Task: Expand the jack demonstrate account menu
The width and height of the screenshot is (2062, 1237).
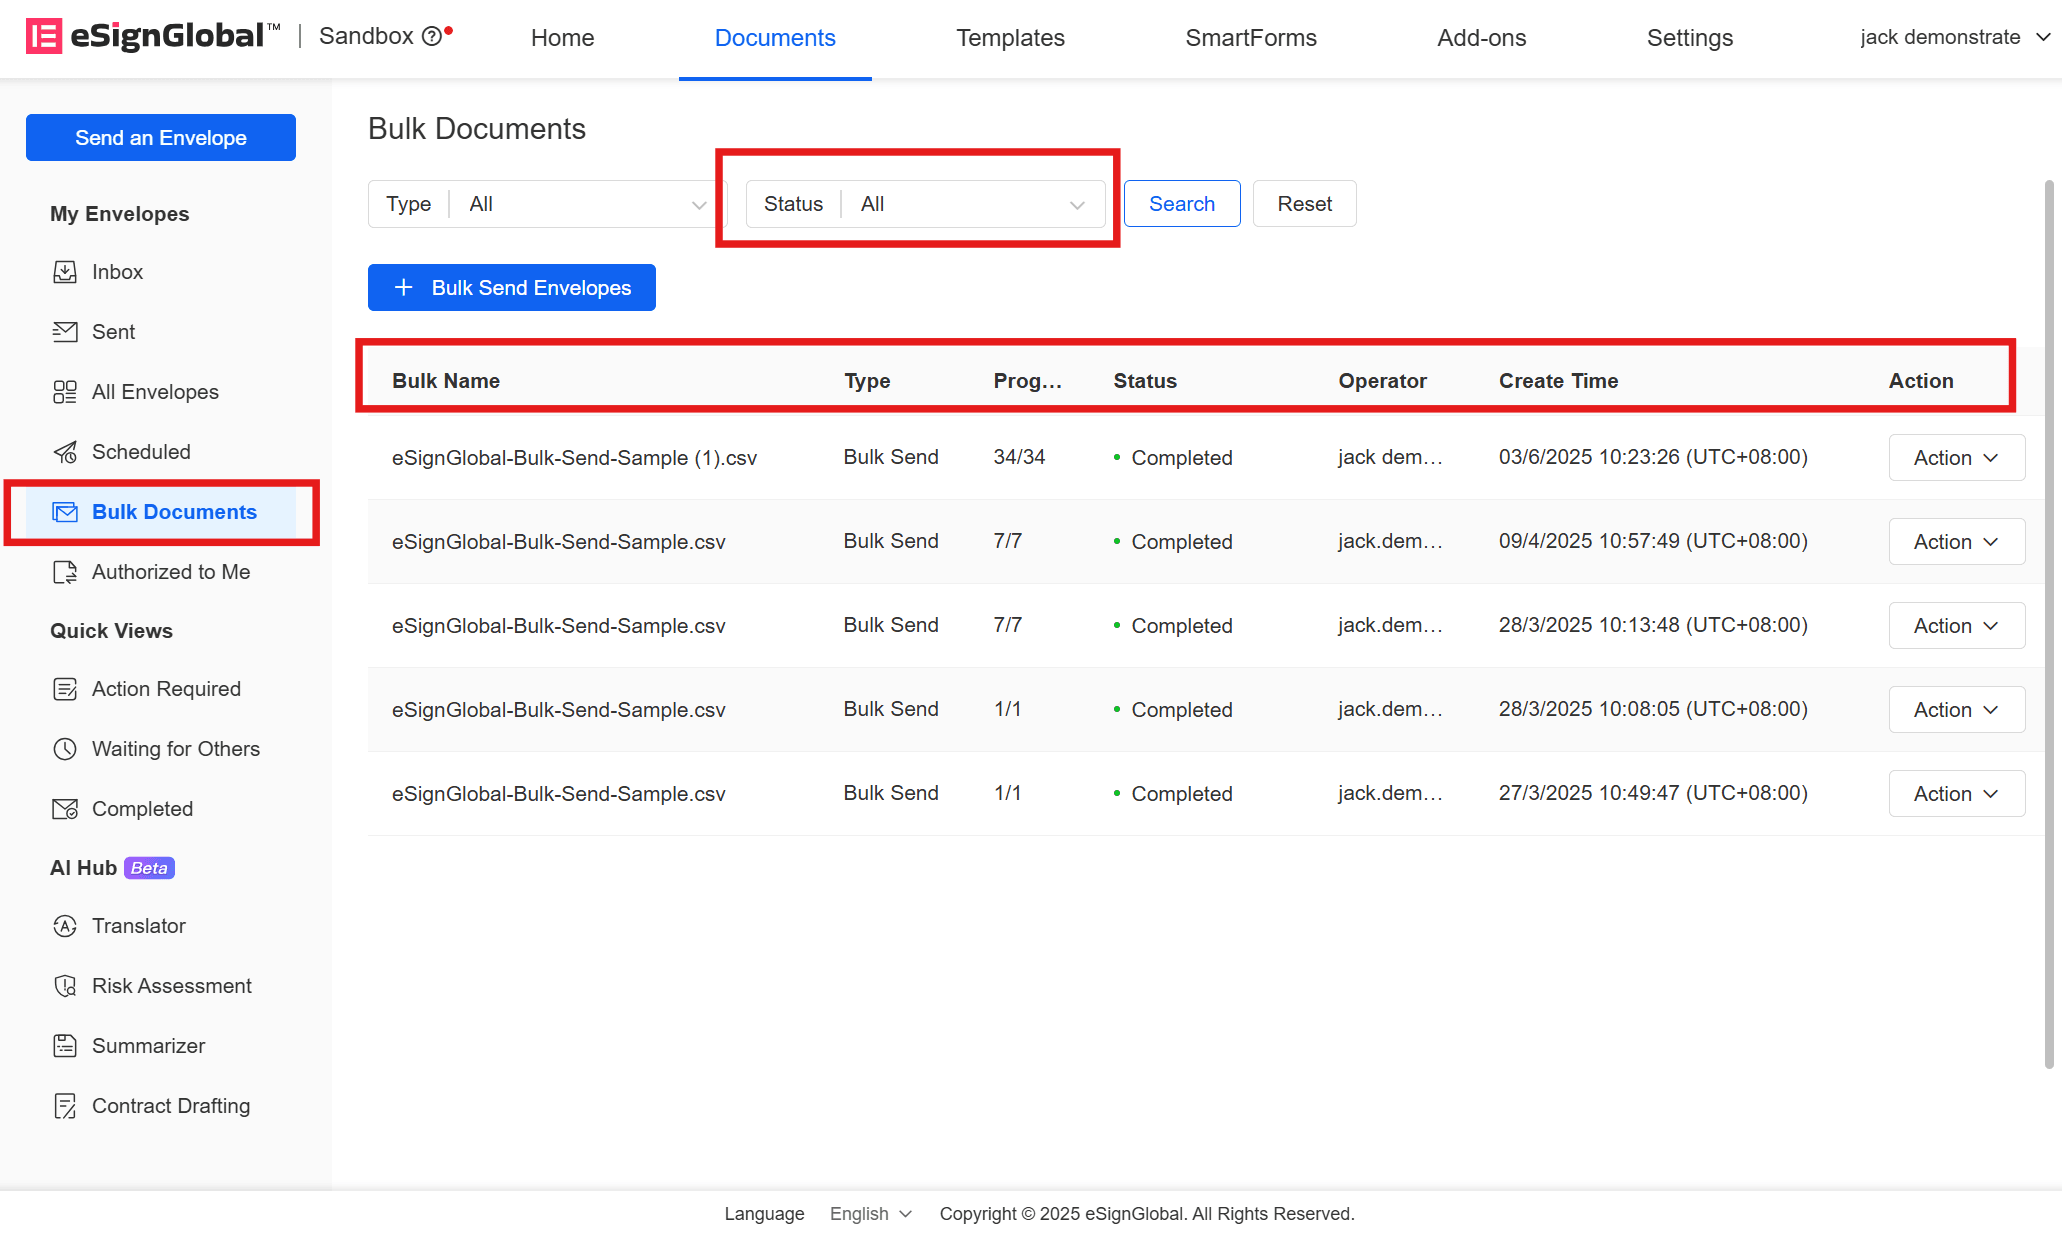Action: click(1955, 37)
